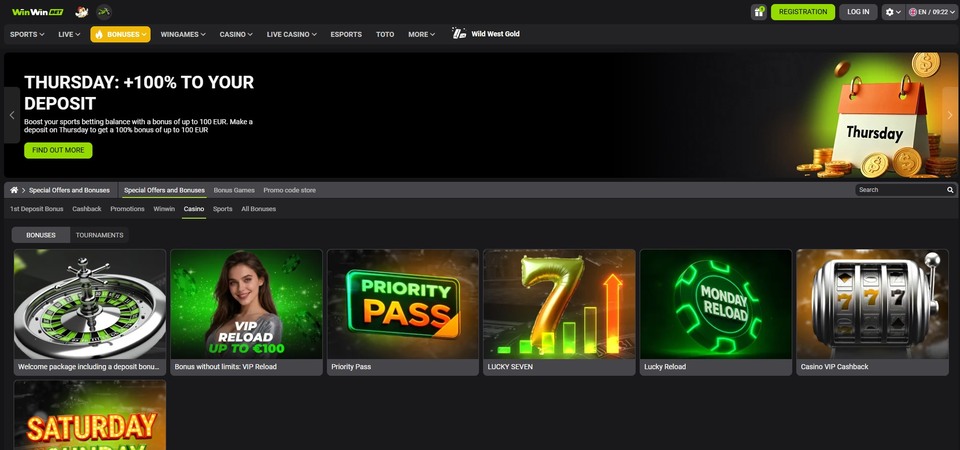Open the Monday Reload card image

coord(716,304)
